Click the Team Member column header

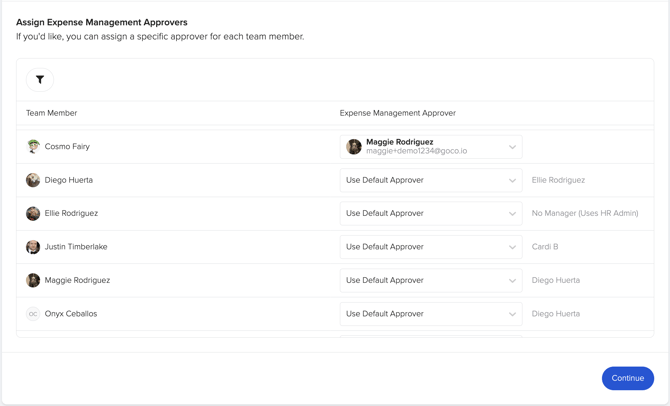(52, 113)
